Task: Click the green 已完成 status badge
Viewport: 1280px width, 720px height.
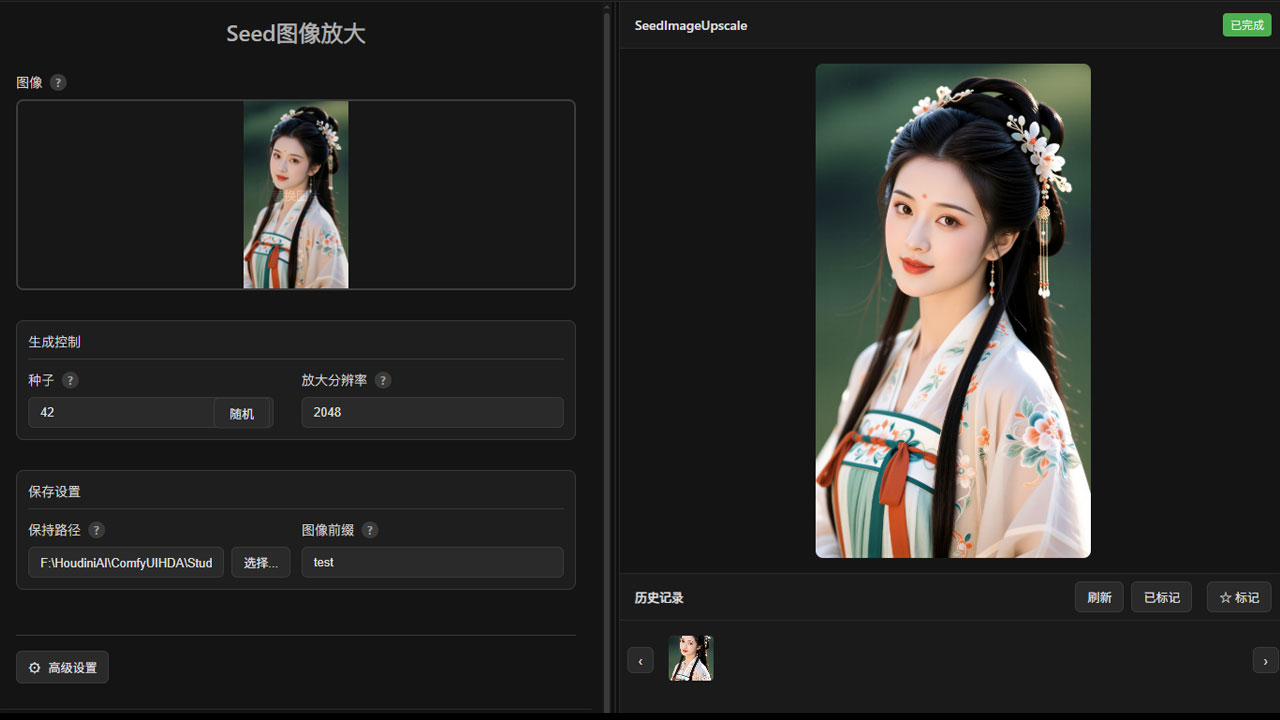Action: coord(1246,24)
